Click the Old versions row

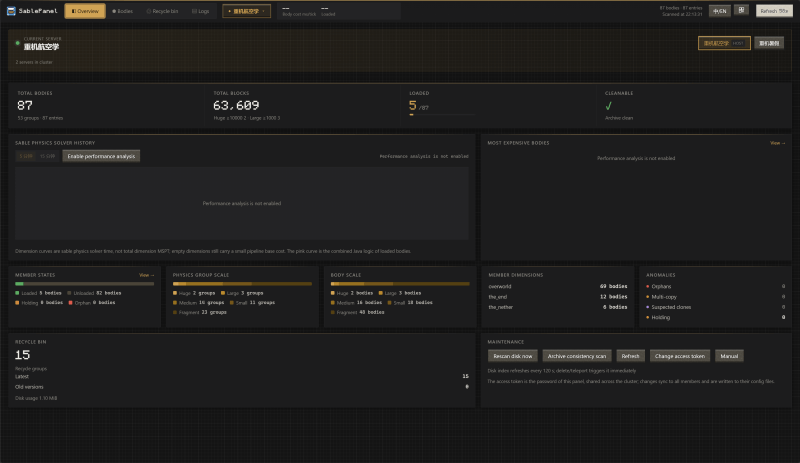coord(242,387)
